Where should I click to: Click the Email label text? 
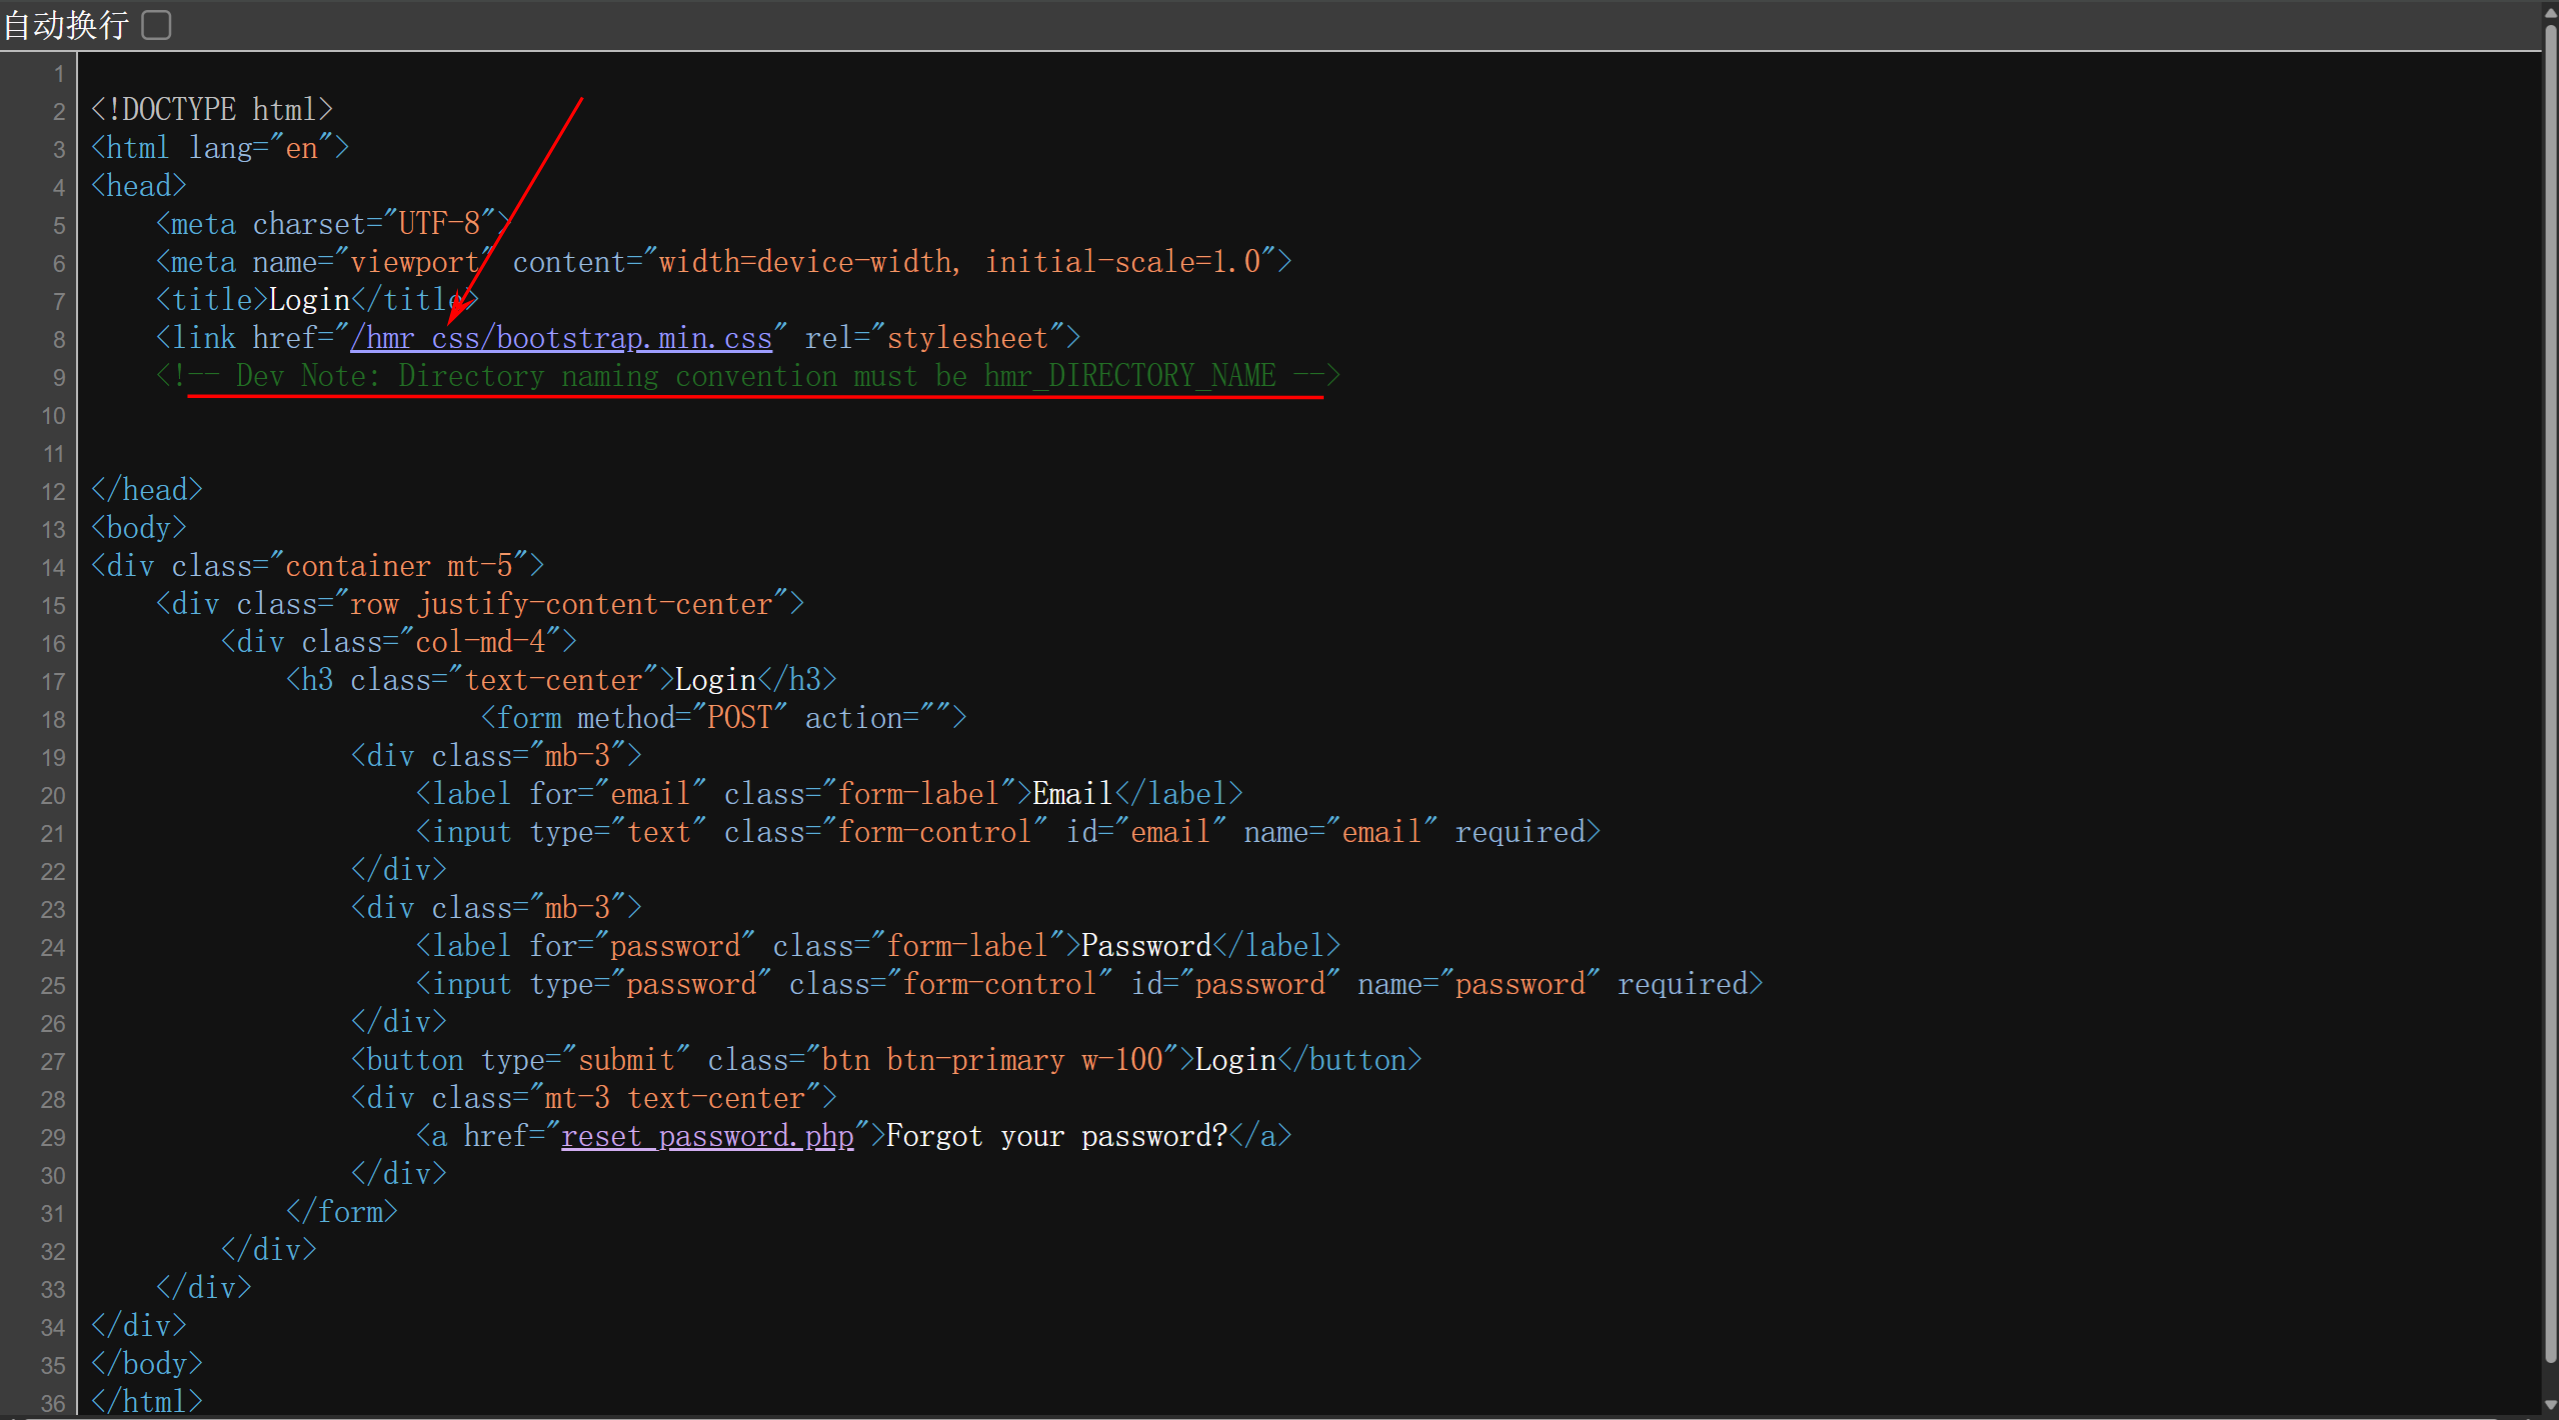pyautogui.click(x=1072, y=794)
